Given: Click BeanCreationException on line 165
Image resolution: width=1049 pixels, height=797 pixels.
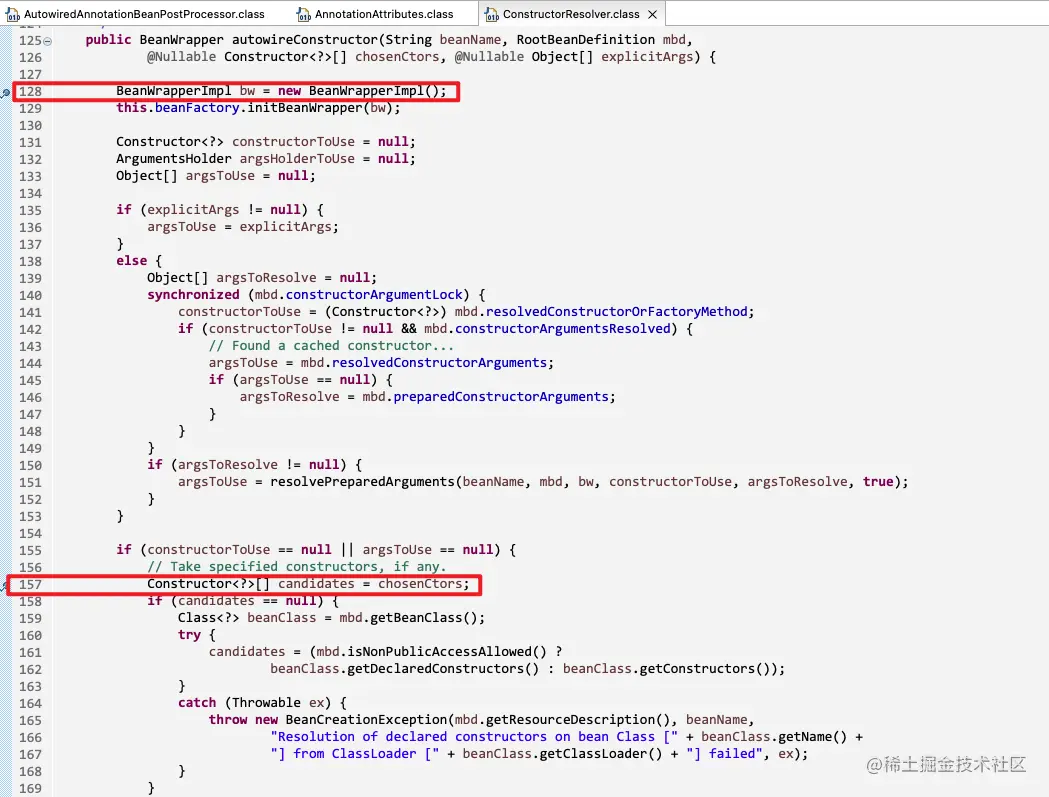Looking at the screenshot, I should [x=366, y=720].
